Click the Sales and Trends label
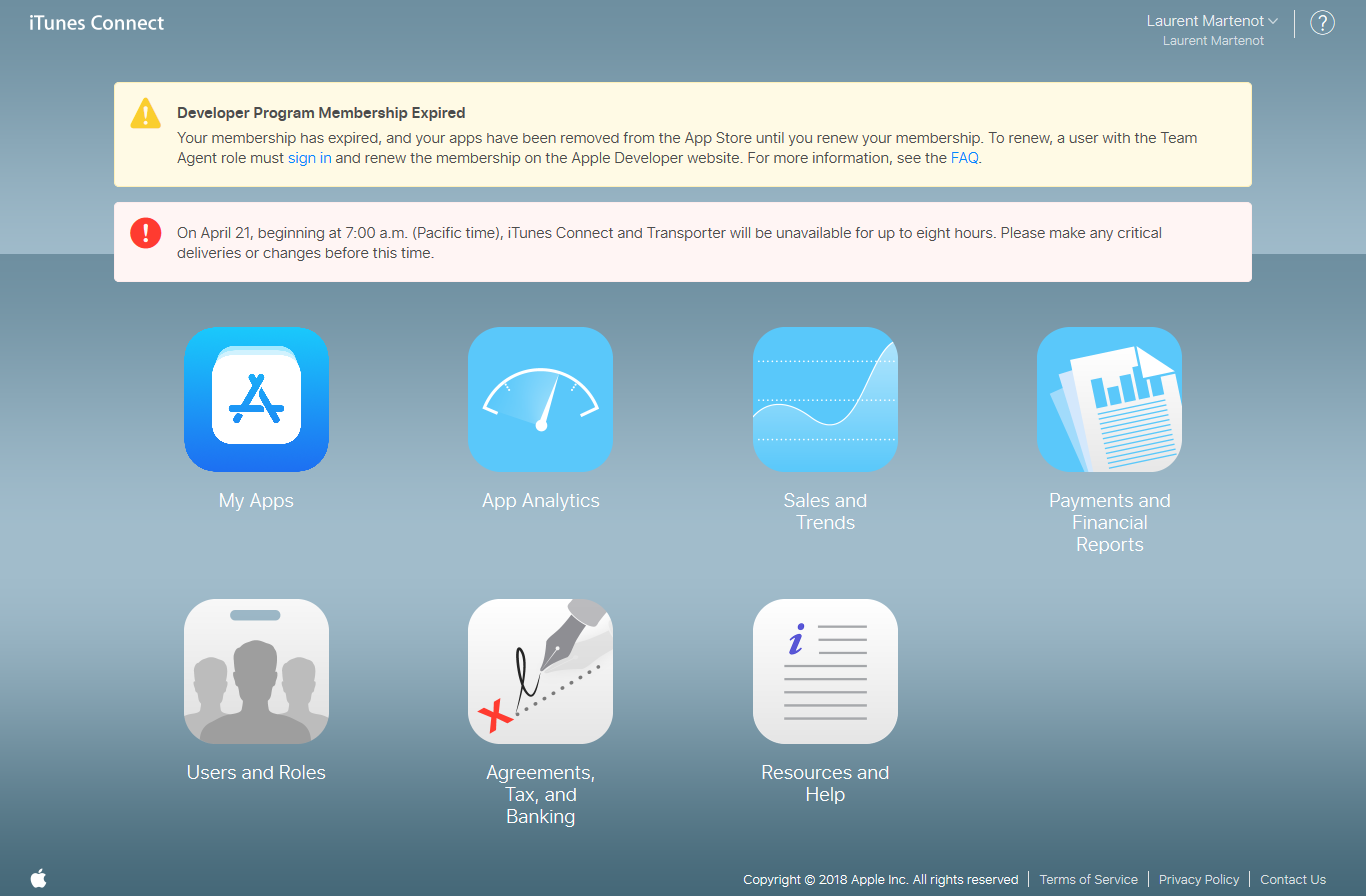 click(x=825, y=512)
